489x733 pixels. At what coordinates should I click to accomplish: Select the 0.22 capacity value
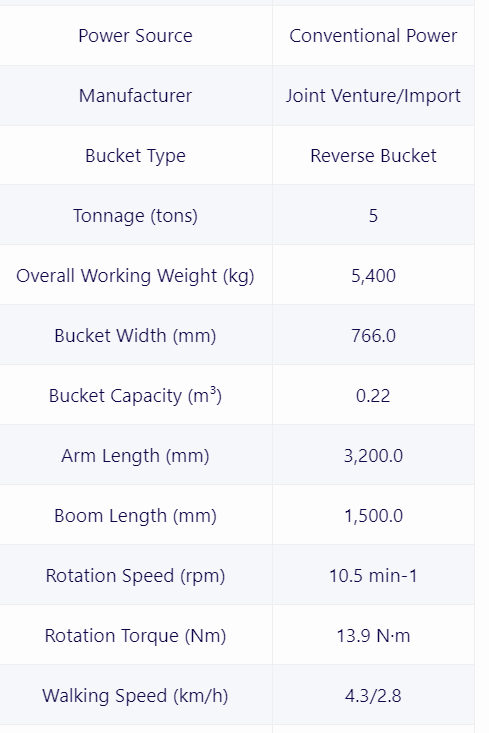click(373, 395)
